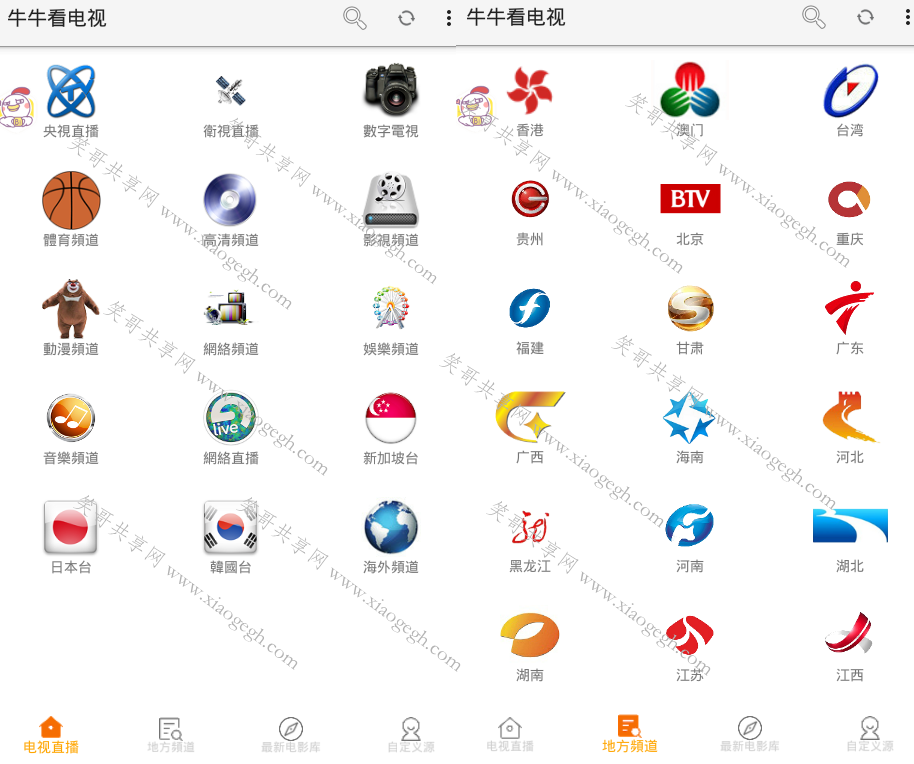Choose the 韓國台 flag icon

pyautogui.click(x=230, y=527)
